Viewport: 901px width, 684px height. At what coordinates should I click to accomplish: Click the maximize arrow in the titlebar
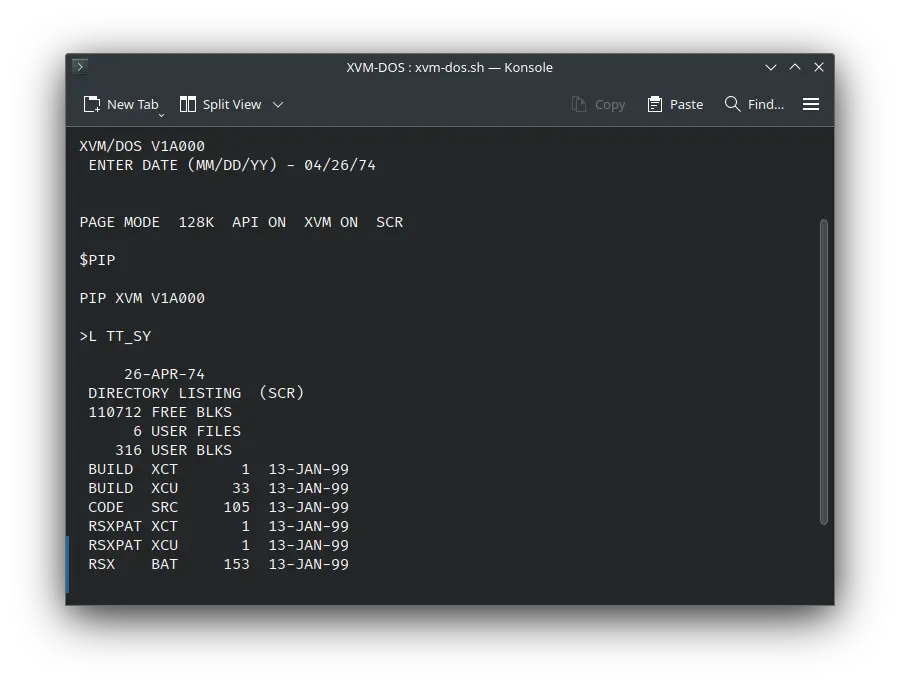[795, 67]
